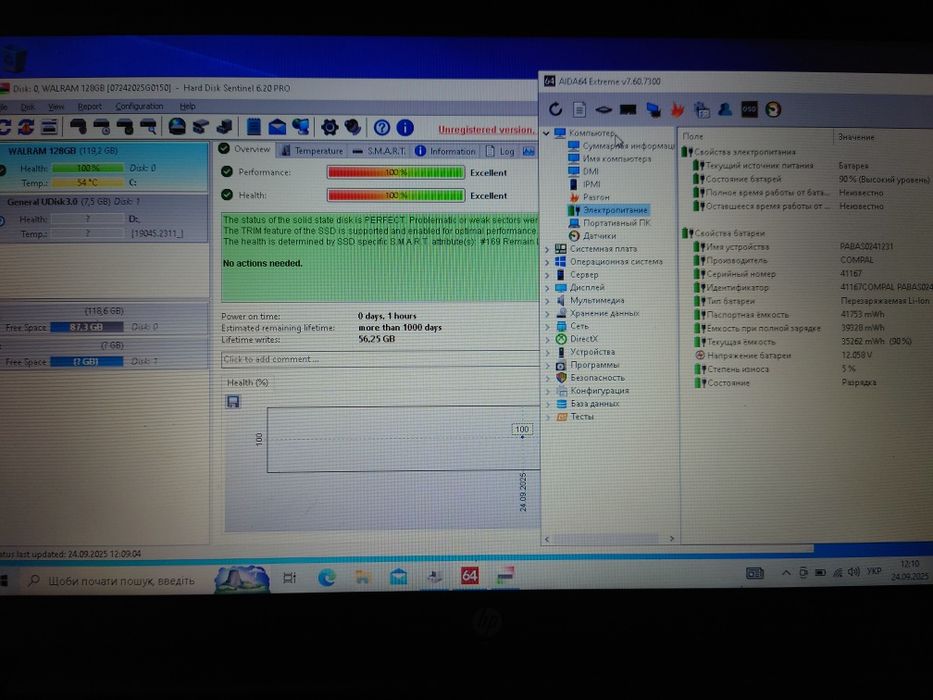Image resolution: width=933 pixels, height=700 pixels.
Task: Open Microsoft Edge from the taskbar
Action: click(327, 577)
